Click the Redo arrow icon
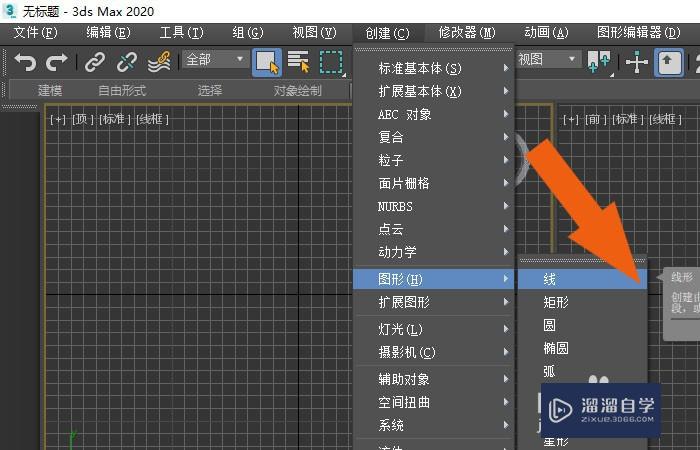 click(57, 62)
